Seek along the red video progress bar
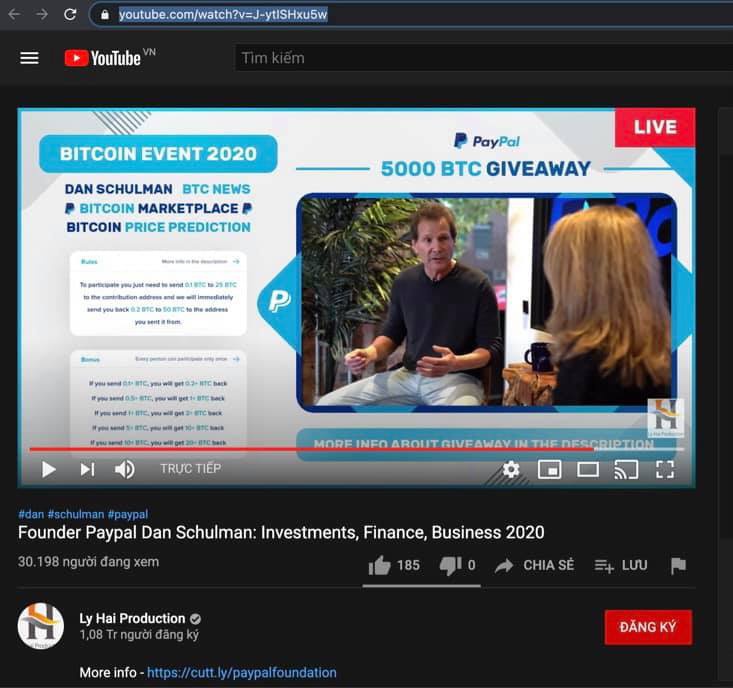The image size is (733, 688). tap(356, 449)
